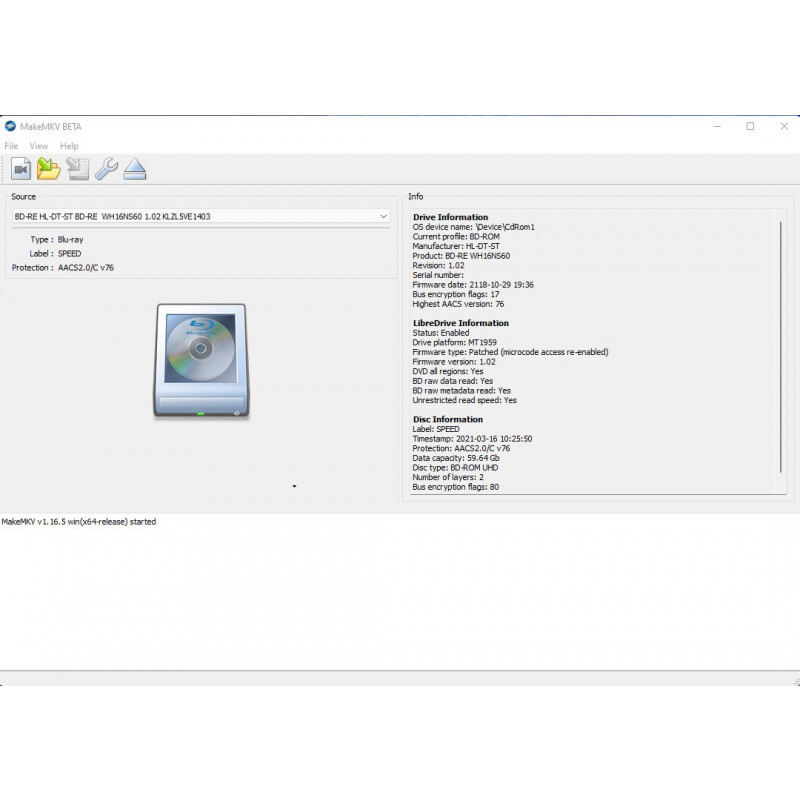Click the Info panel vertical scrollbar
The height and width of the screenshot is (800, 800).
(781, 347)
